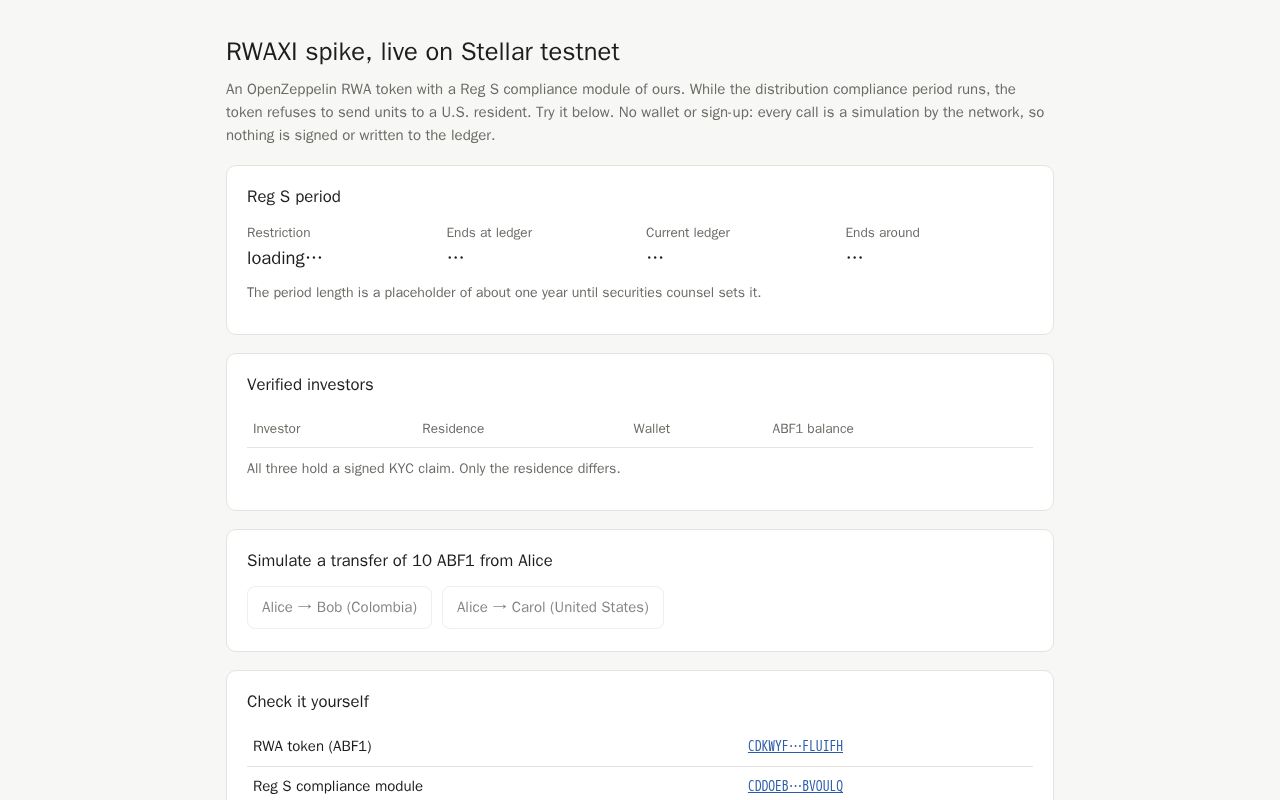The image size is (1280, 800).
Task: Click the 'Wallet' column header
Action: [652, 429]
